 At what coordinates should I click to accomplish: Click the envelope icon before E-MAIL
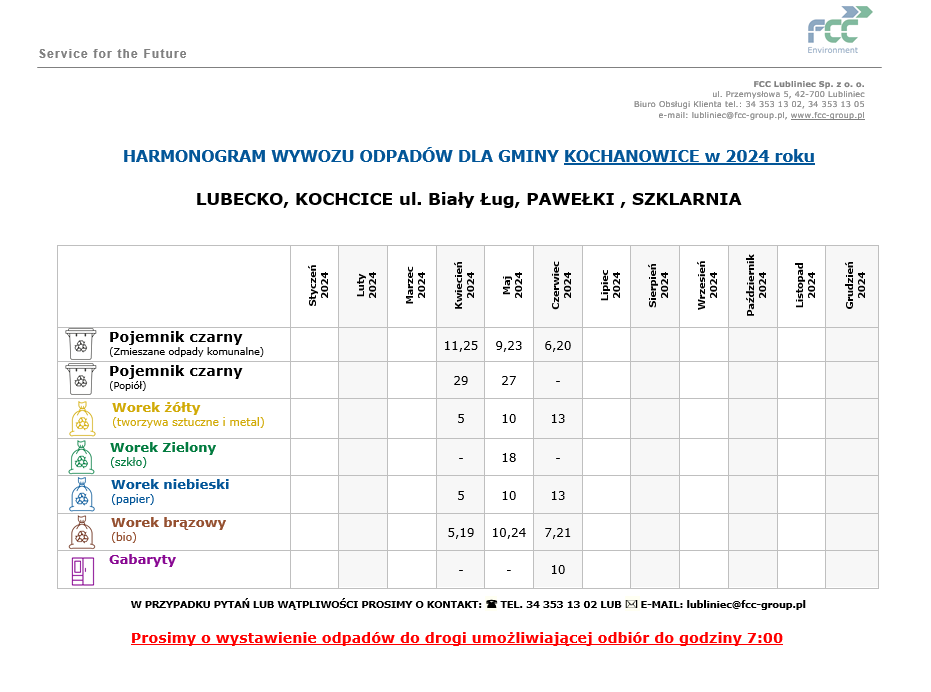pos(631,605)
